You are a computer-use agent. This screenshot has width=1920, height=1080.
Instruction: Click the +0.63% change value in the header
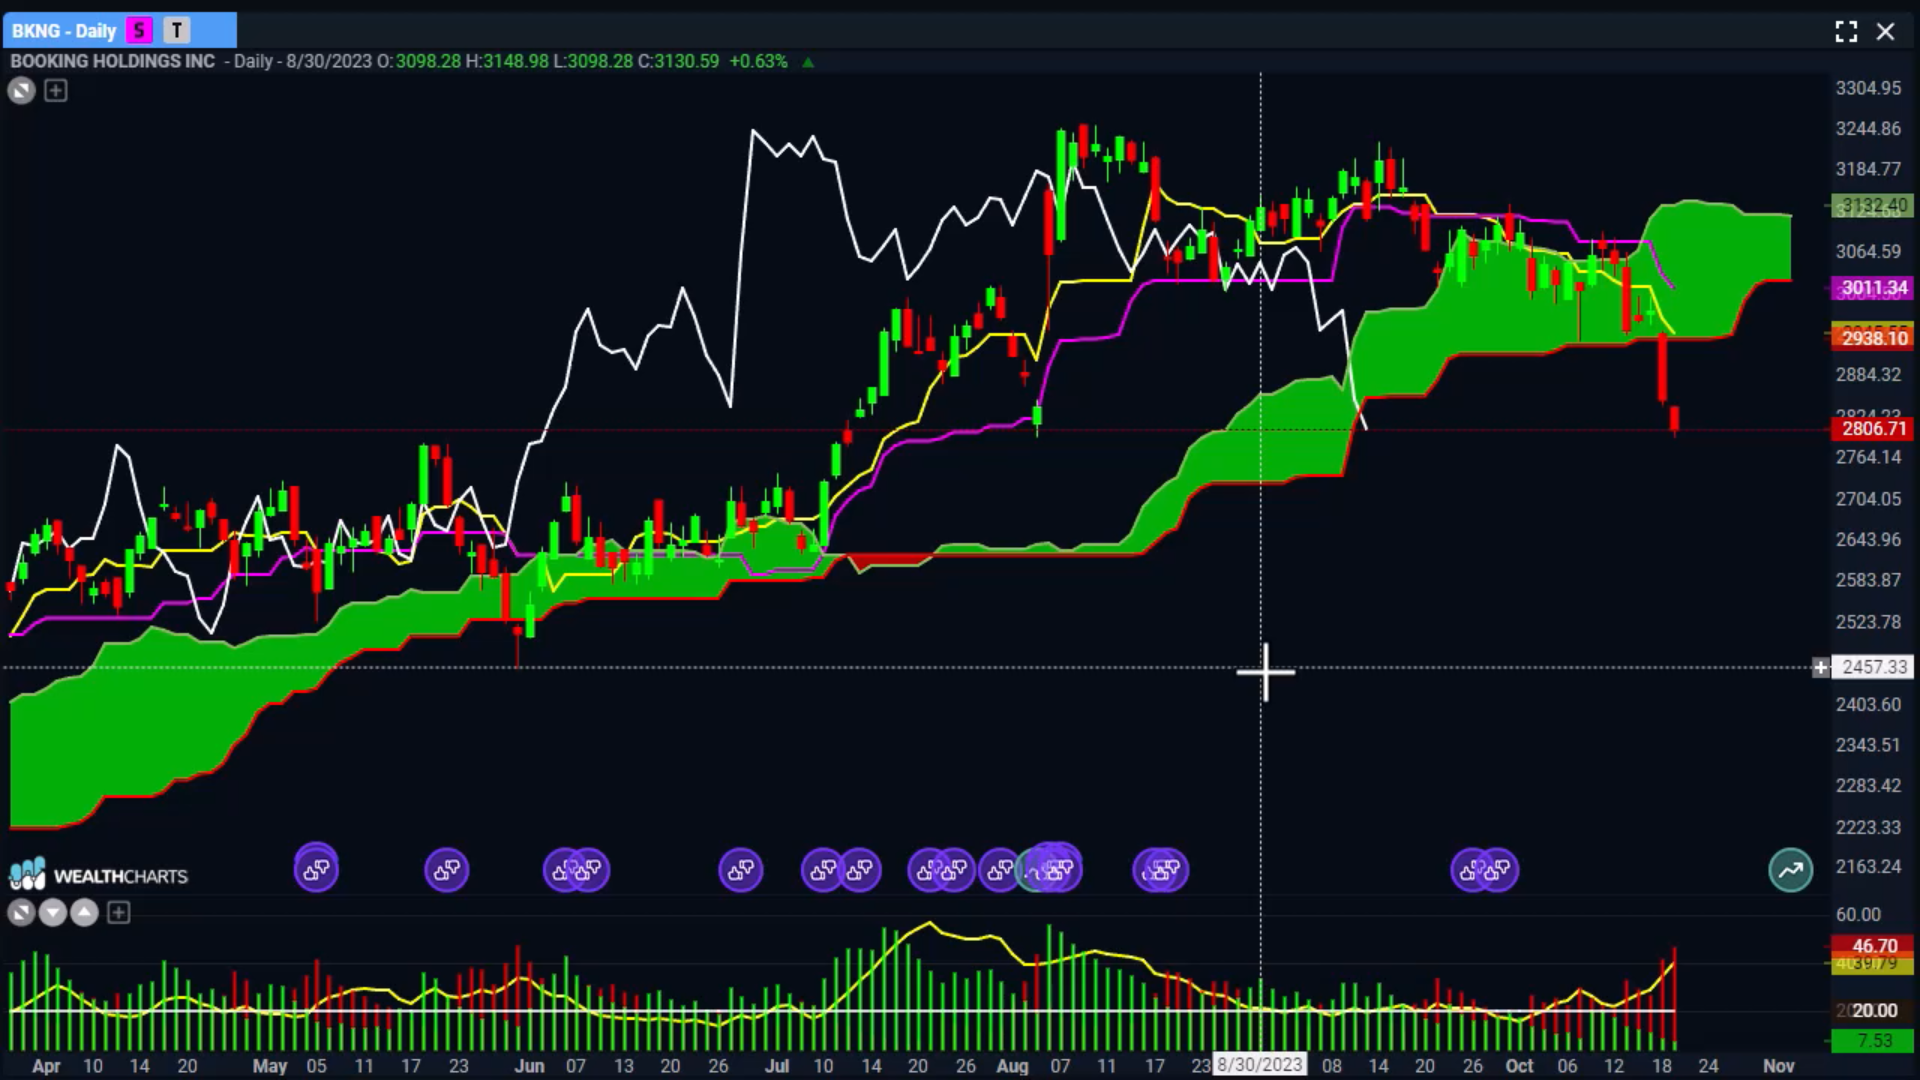(x=758, y=61)
